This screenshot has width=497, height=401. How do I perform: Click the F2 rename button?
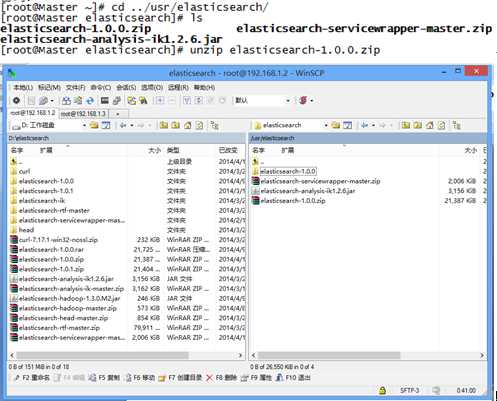[x=32, y=378]
